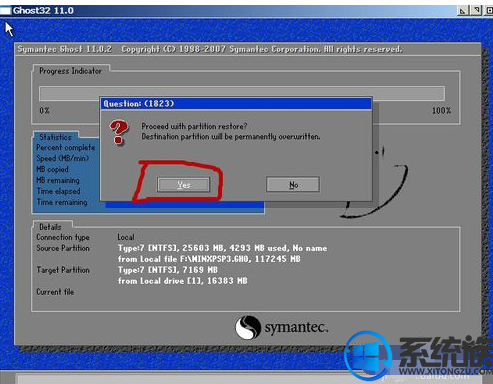Click the Windows logo watermark icon
Viewport: 493px width, 384px height.
368,356
